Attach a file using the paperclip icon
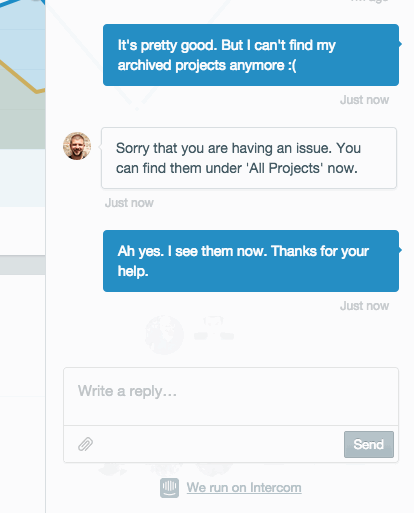This screenshot has height=513, width=414. [x=85, y=444]
